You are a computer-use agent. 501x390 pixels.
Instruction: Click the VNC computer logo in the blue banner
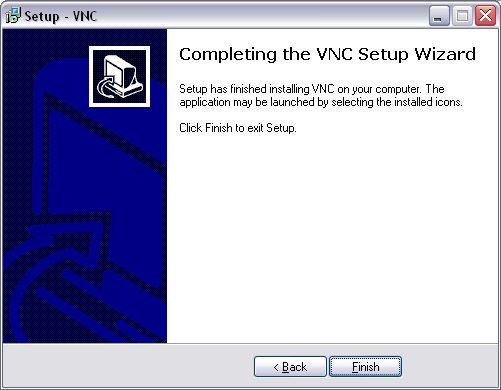click(x=119, y=76)
